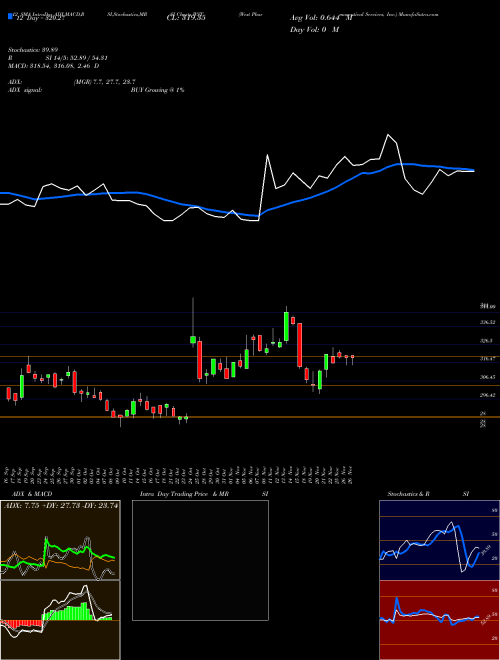Click the 306.45 price axis label
The height and width of the screenshot is (660, 500).
coord(487,377)
